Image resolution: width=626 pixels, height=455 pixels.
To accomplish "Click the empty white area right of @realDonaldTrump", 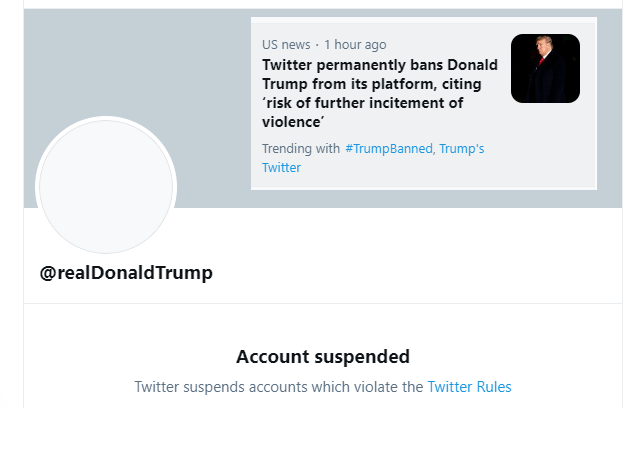I will click(x=420, y=273).
